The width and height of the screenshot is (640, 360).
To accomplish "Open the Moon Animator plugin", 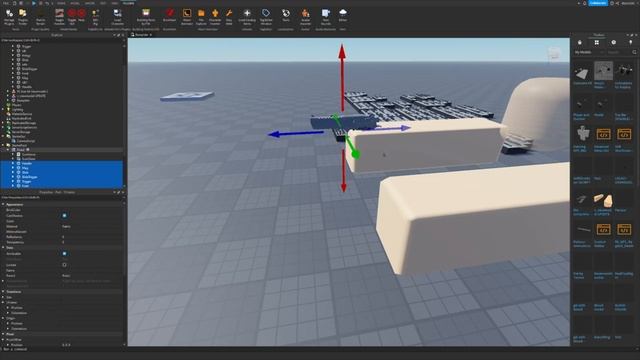I will point(187,17).
